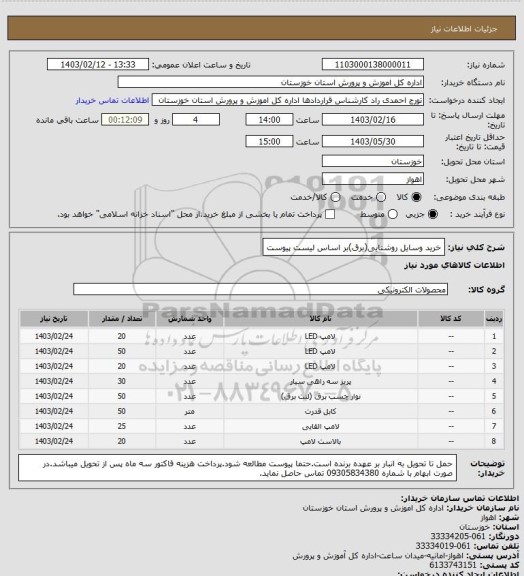Screen dimensions: 524x576
Task: Click the جزئیات اطلاعات نیاز header title
Action: click(464, 29)
